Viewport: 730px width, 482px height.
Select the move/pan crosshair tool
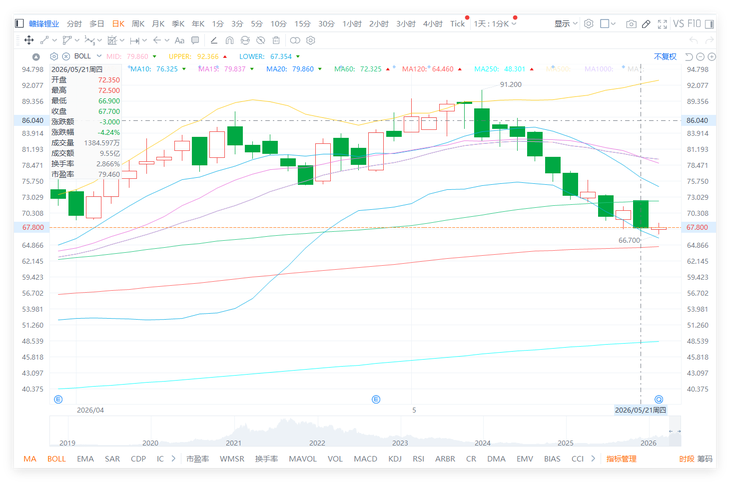(x=29, y=41)
